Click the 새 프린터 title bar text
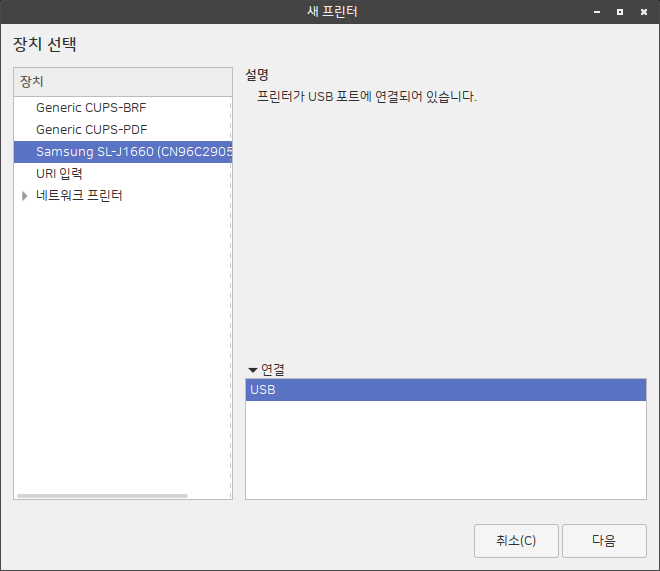Image resolution: width=660 pixels, height=571 pixels. pyautogui.click(x=331, y=12)
